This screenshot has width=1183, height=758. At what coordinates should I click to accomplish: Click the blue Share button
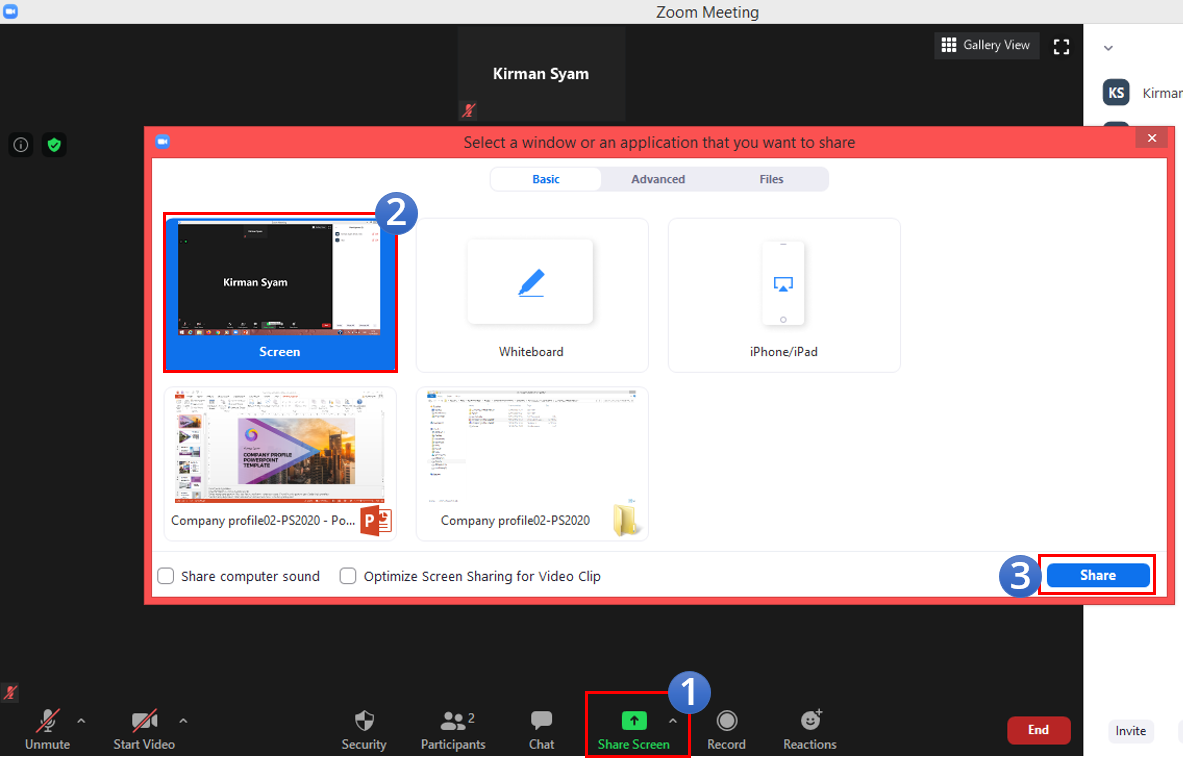pos(1098,575)
